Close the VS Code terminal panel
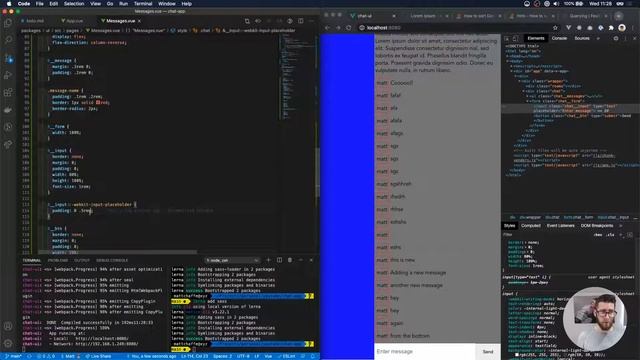Viewport: 640px width, 360px height. click(311, 260)
